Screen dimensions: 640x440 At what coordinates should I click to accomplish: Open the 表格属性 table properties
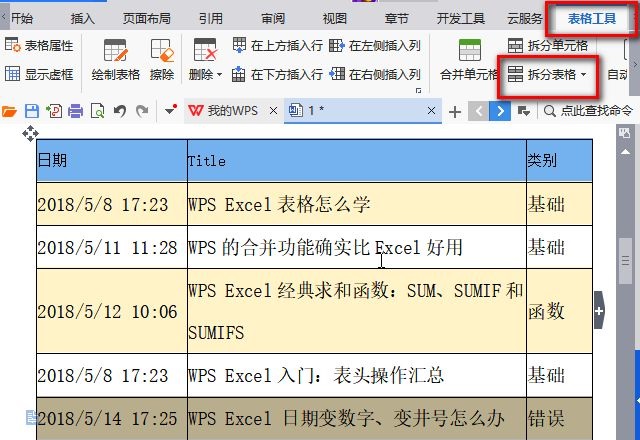(39, 45)
